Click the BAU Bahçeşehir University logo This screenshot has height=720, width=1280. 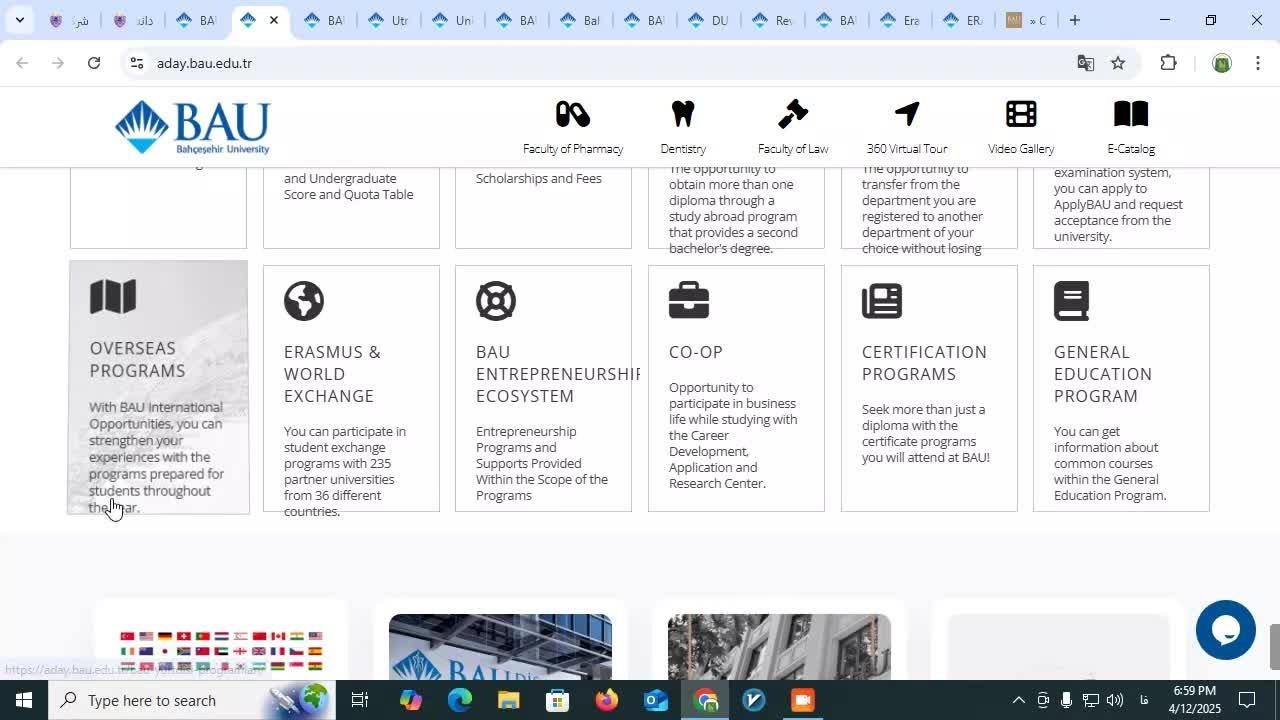point(193,127)
